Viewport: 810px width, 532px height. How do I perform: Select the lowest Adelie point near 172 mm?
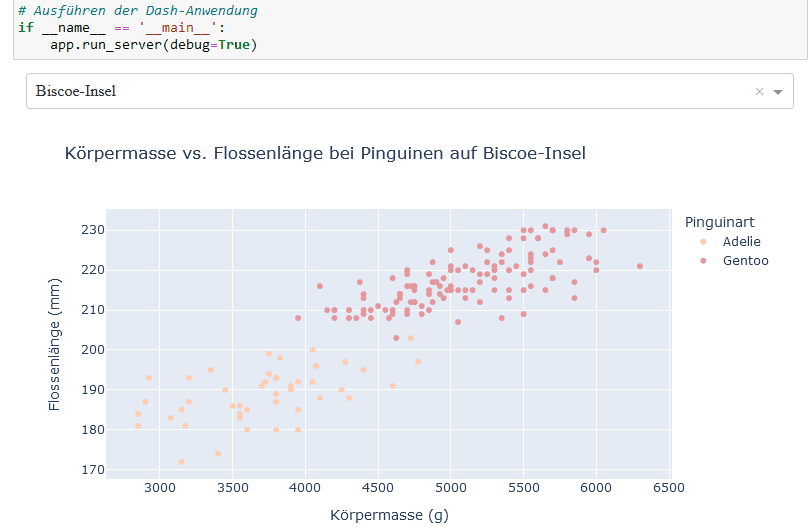(181, 462)
